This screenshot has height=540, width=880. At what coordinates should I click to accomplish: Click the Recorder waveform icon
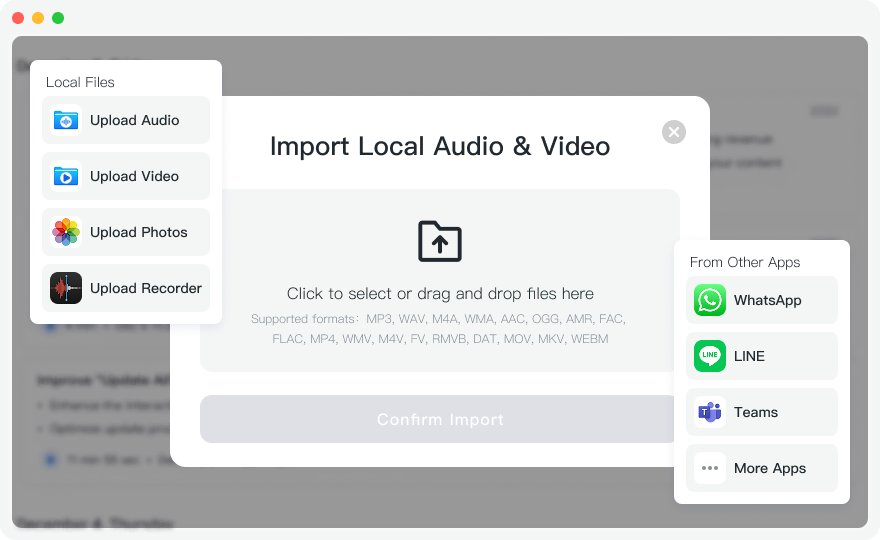point(66,288)
